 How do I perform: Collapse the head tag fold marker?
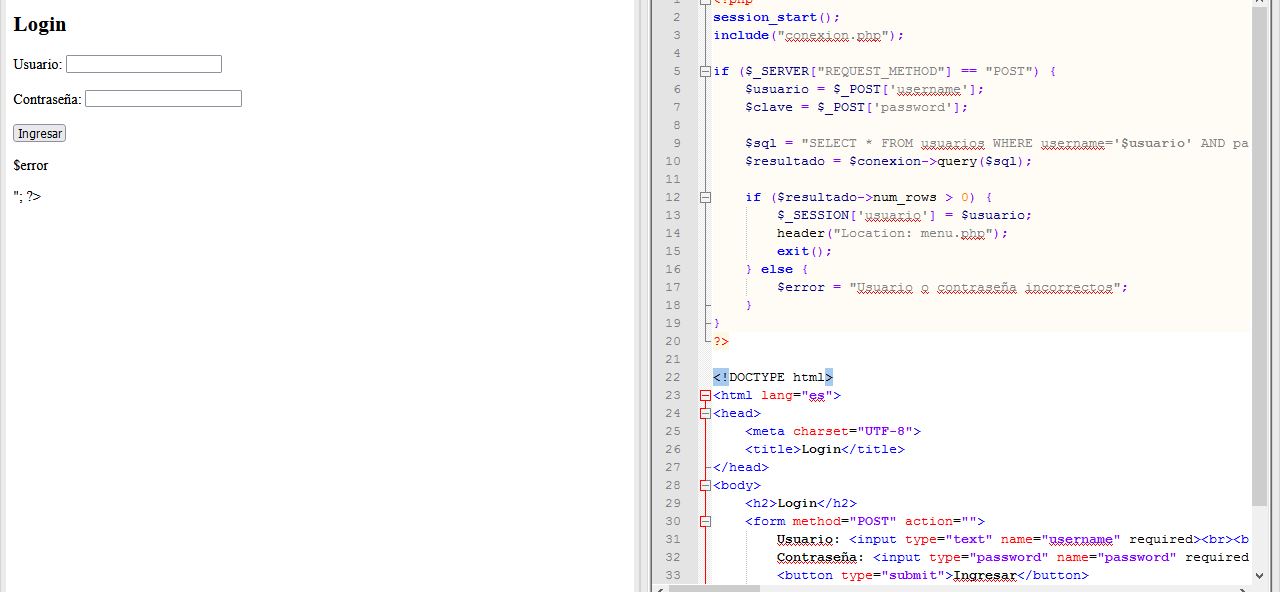point(706,413)
